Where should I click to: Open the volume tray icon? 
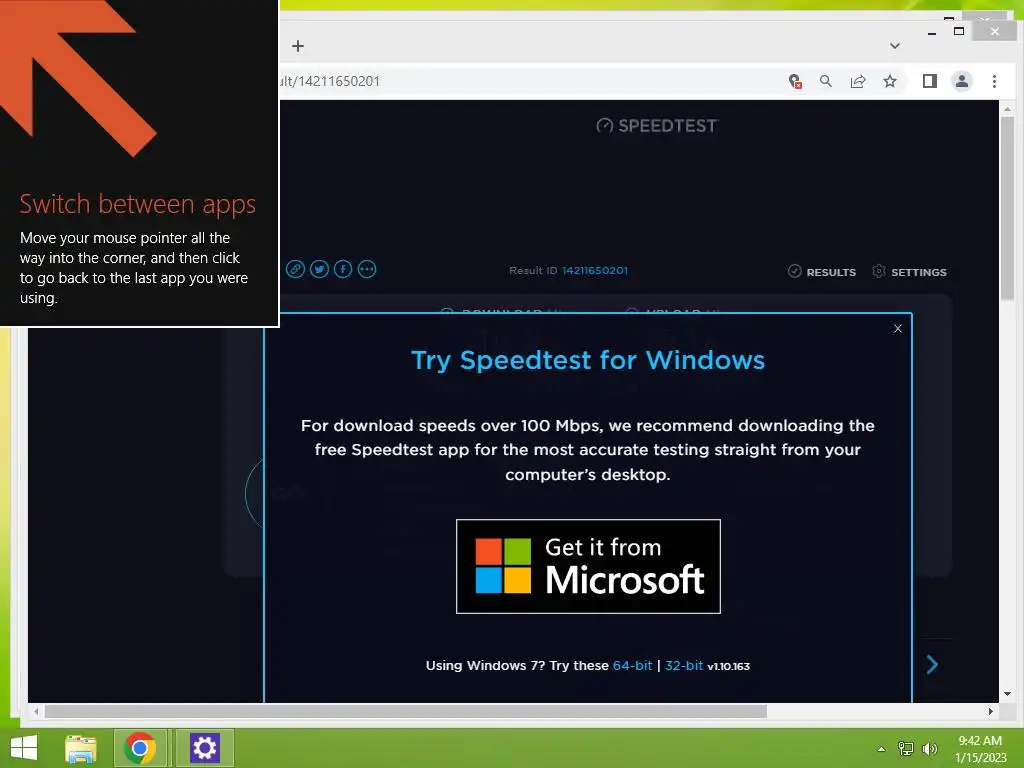929,749
